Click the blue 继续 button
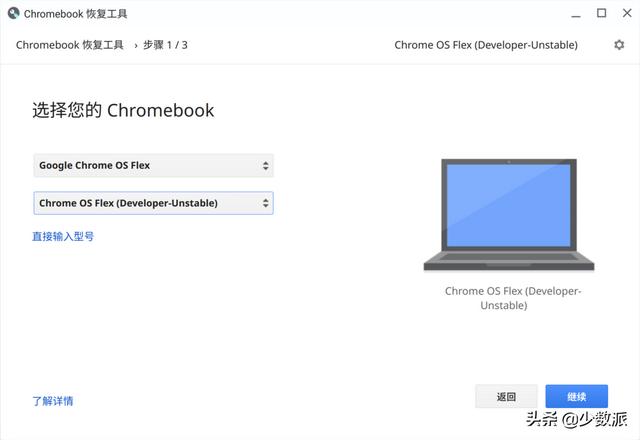 coord(576,396)
